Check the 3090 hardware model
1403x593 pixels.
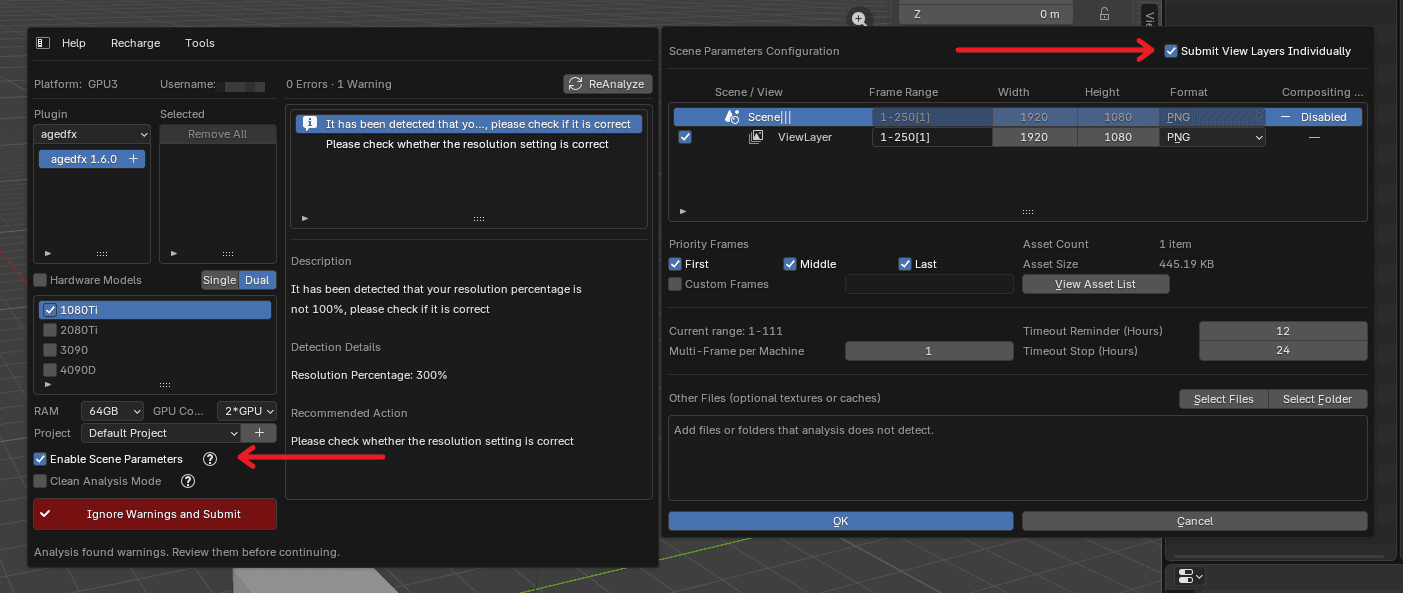click(50, 350)
